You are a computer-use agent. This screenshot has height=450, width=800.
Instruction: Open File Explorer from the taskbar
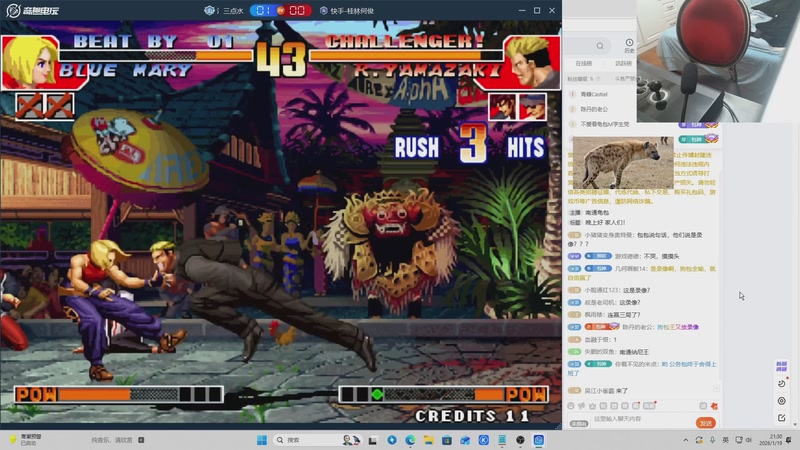tap(429, 440)
